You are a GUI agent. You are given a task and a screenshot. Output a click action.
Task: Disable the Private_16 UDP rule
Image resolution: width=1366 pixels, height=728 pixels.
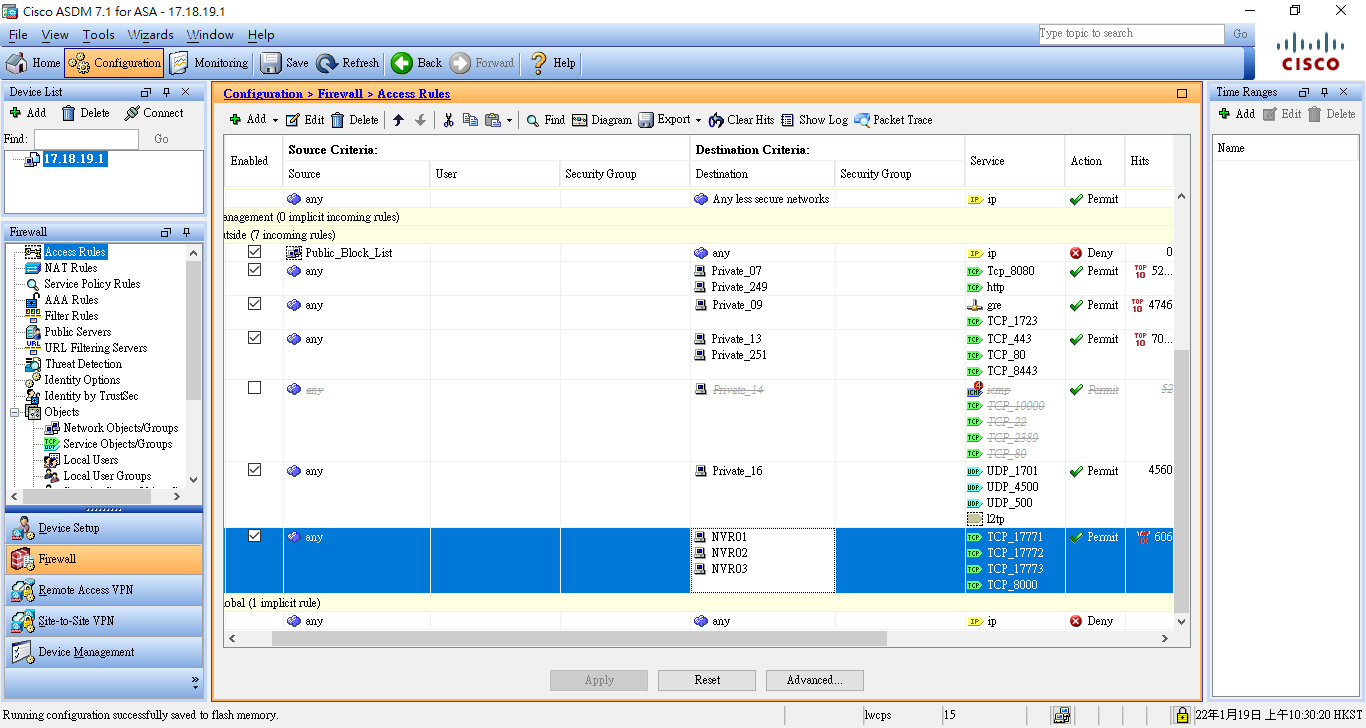[x=254, y=470]
